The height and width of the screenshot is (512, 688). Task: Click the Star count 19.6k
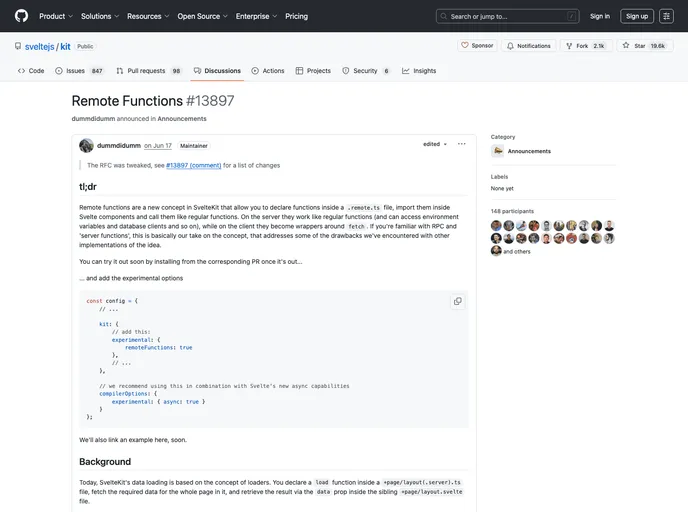click(657, 46)
